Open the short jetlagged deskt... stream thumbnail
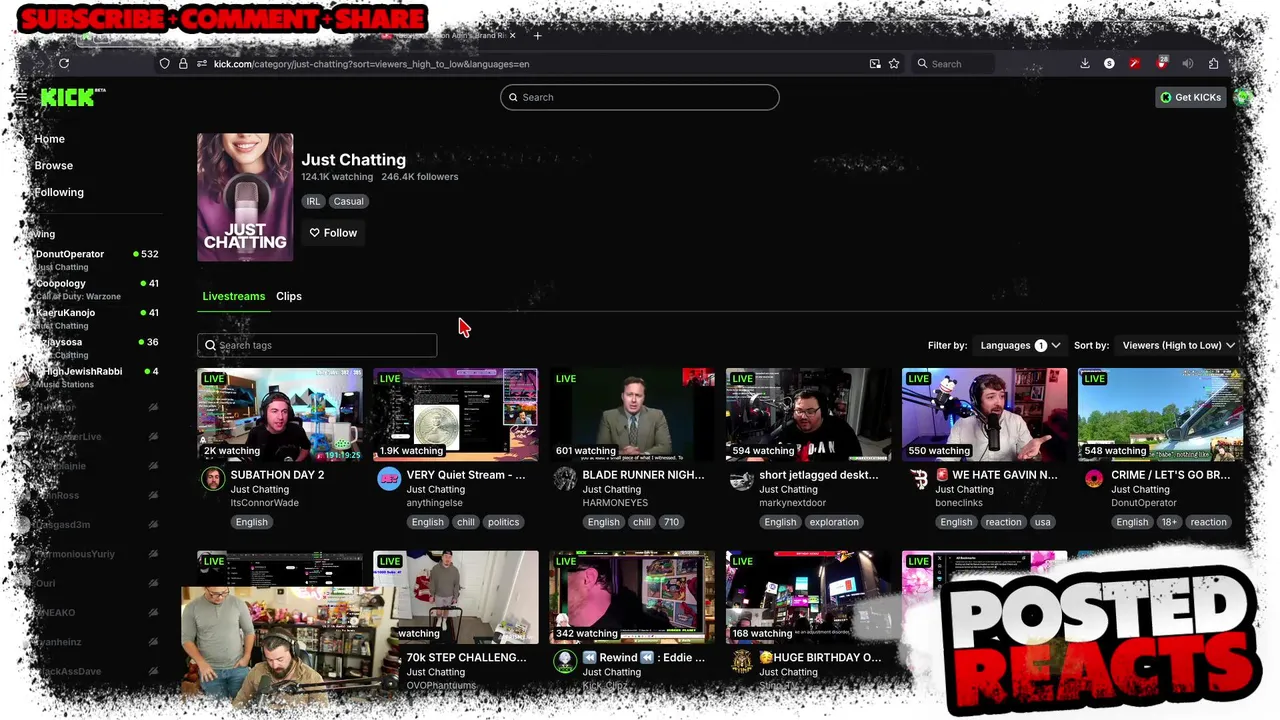 click(x=808, y=415)
